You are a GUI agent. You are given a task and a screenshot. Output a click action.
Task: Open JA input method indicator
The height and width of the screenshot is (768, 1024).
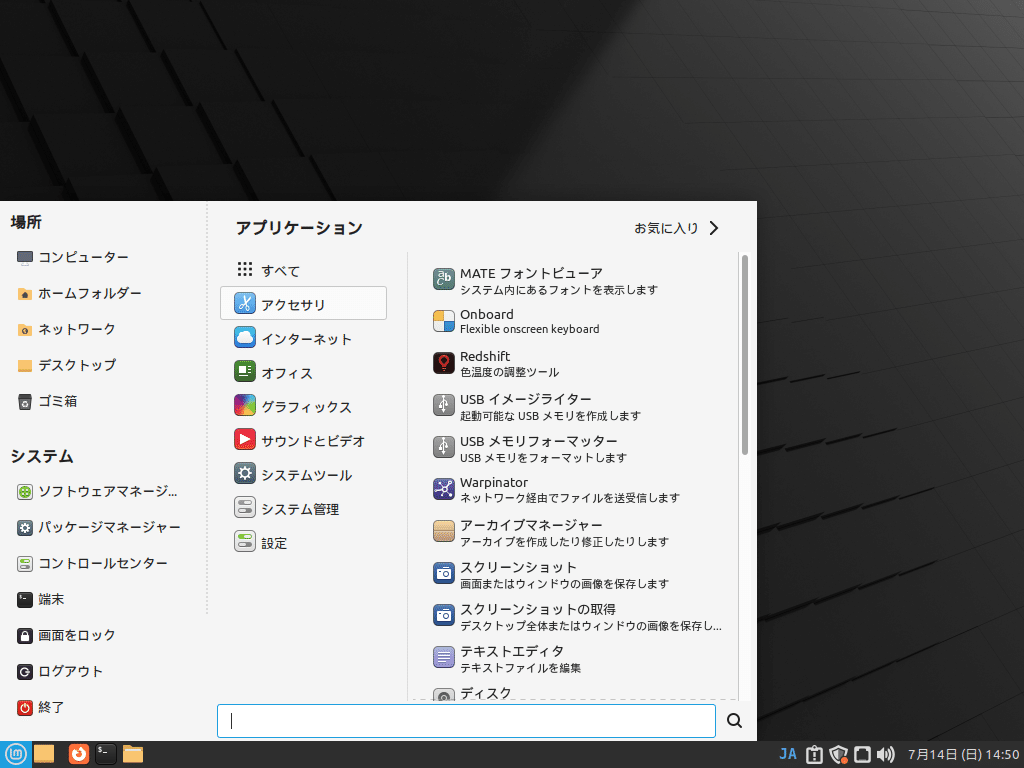point(788,754)
